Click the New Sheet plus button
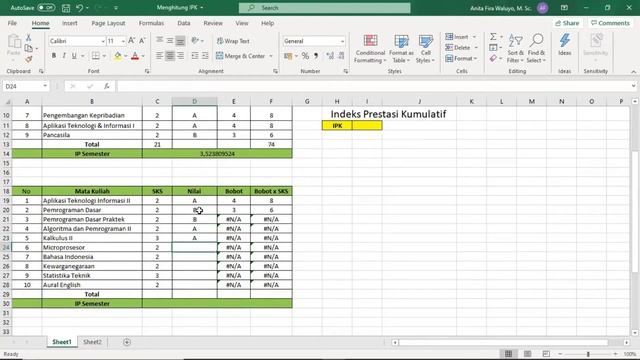Viewport: 640px width, 360px height. [x=127, y=342]
